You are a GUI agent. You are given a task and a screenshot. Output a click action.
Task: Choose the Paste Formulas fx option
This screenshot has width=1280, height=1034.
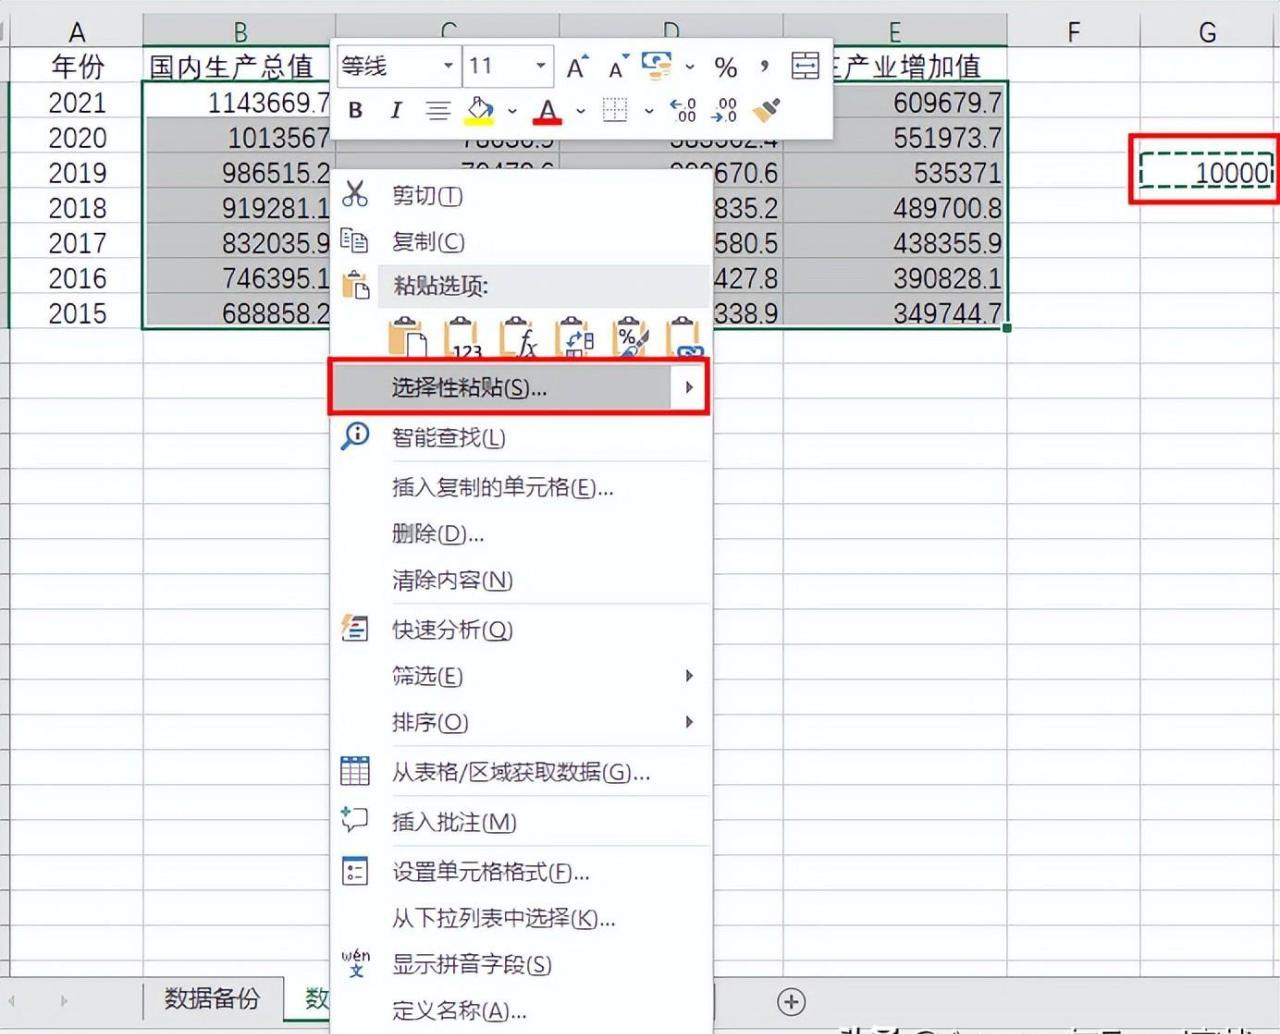(x=519, y=338)
